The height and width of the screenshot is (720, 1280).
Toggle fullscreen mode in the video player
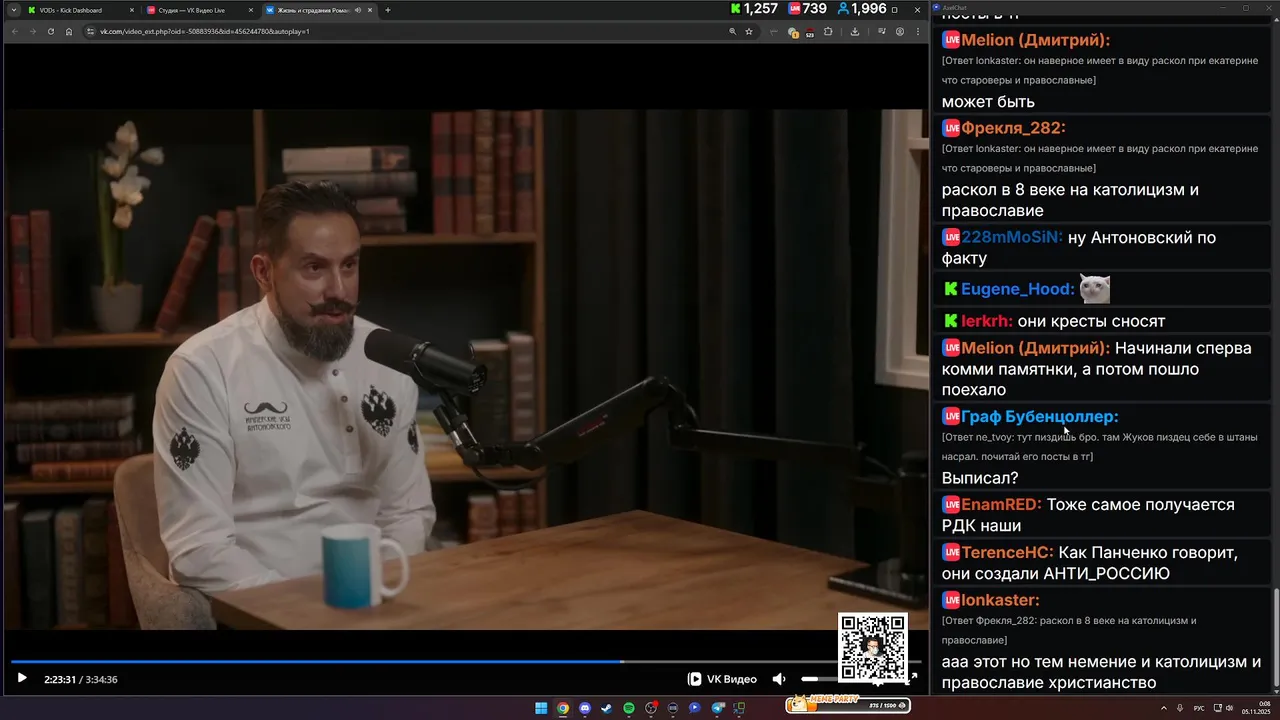tap(913, 679)
